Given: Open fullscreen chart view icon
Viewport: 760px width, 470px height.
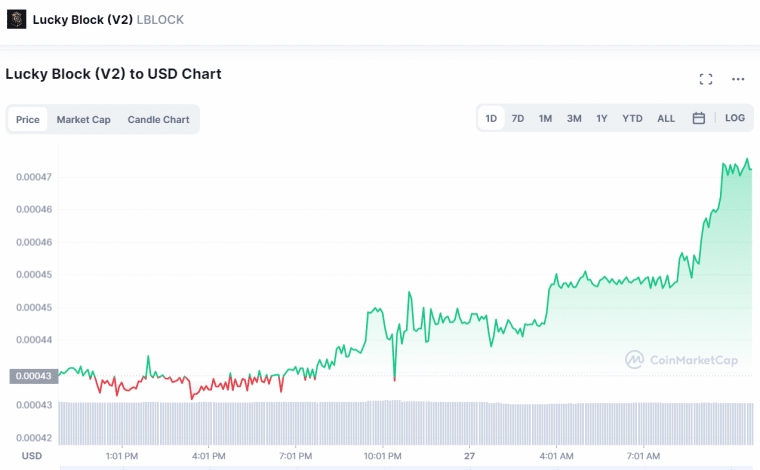Looking at the screenshot, I should pos(706,79).
